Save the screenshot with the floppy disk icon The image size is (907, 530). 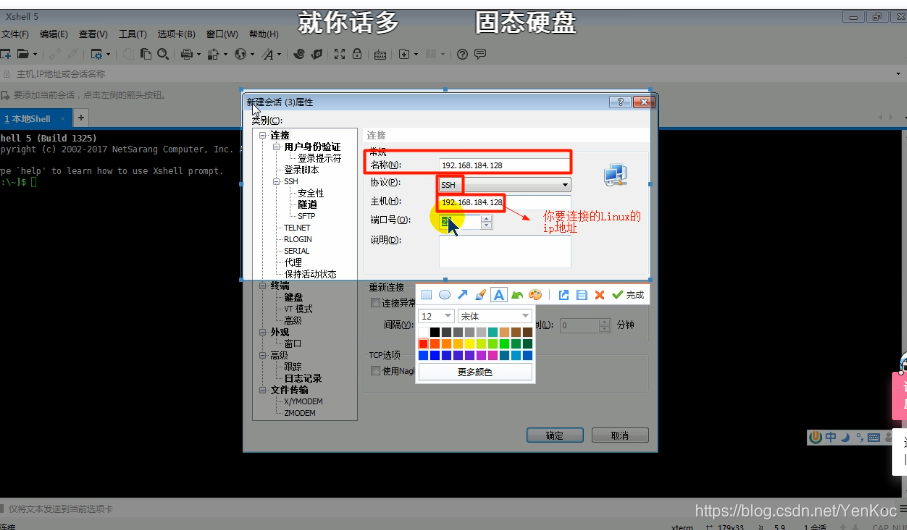click(x=581, y=295)
